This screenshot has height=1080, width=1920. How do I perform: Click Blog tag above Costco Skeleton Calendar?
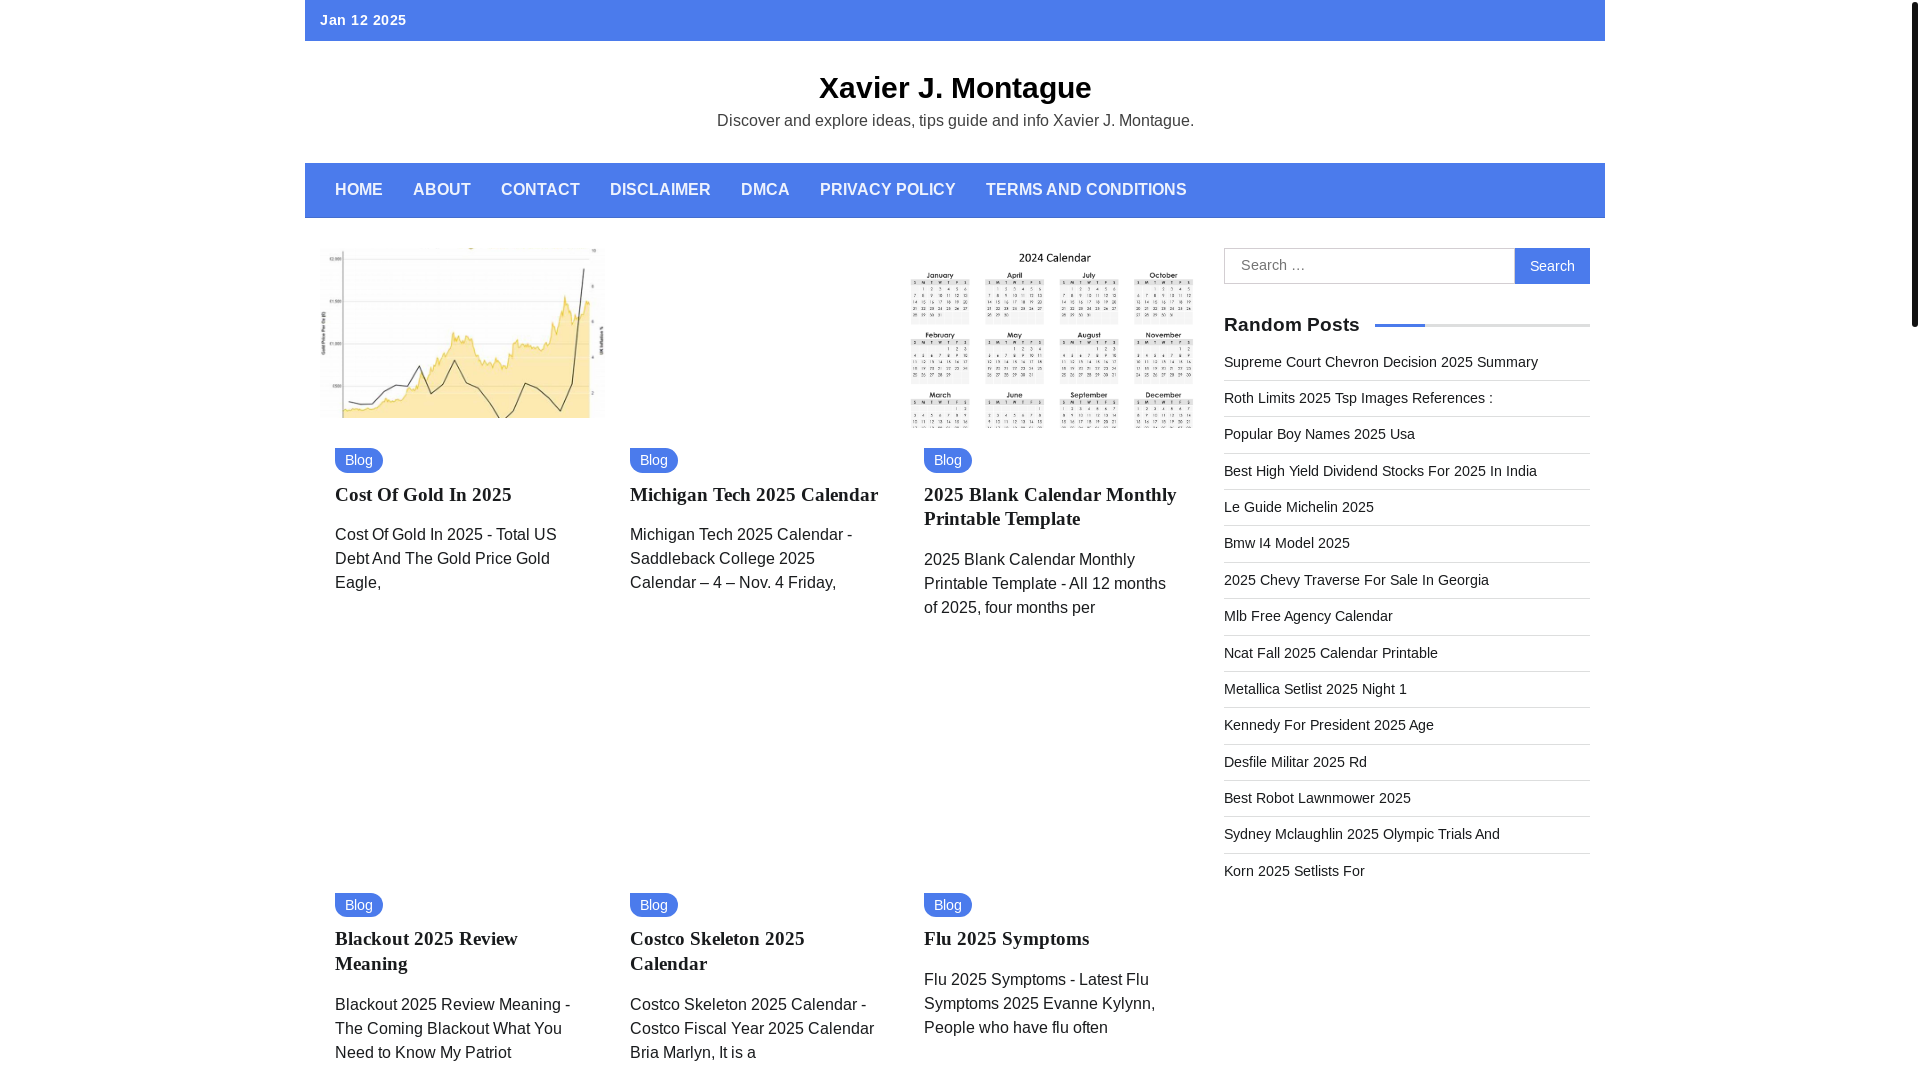coord(654,905)
